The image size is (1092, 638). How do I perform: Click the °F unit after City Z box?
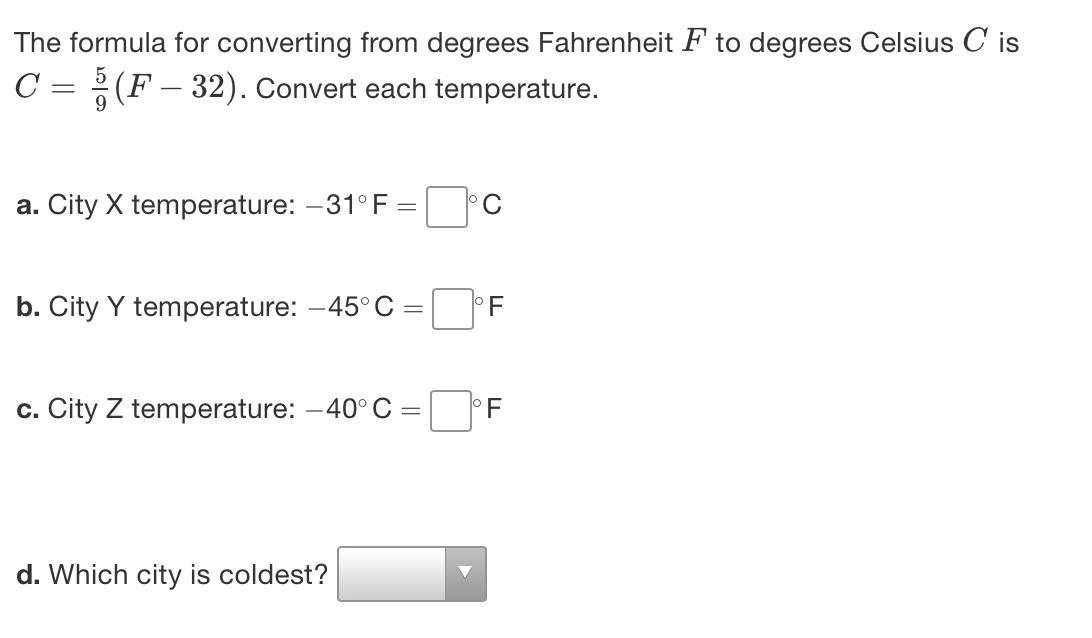coord(489,409)
